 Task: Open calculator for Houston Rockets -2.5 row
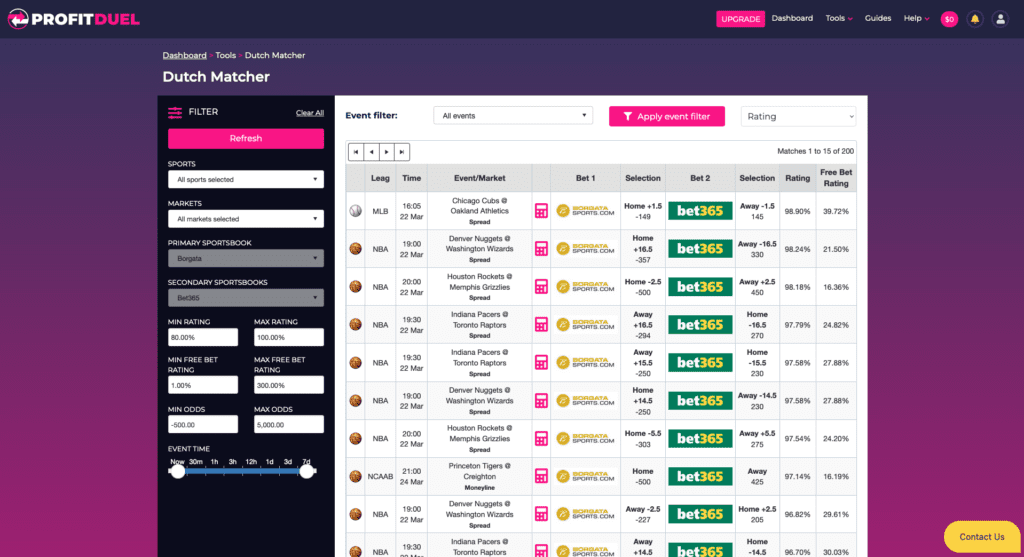point(541,287)
